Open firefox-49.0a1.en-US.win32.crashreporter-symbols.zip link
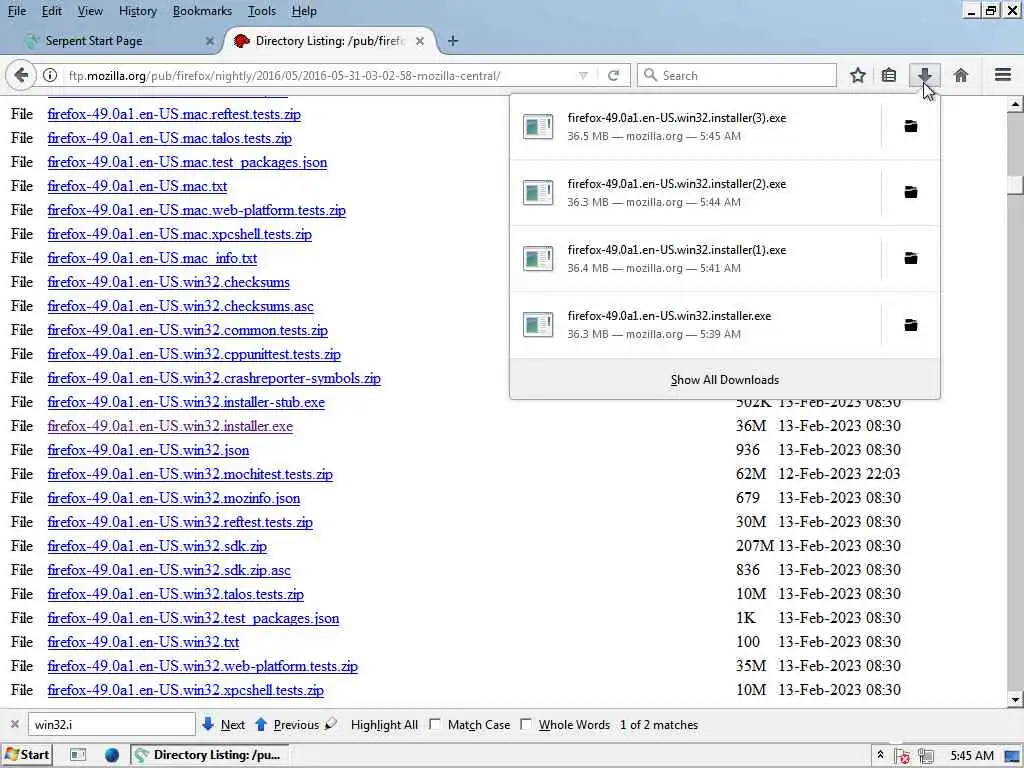Viewport: 1024px width, 768px height. [214, 378]
